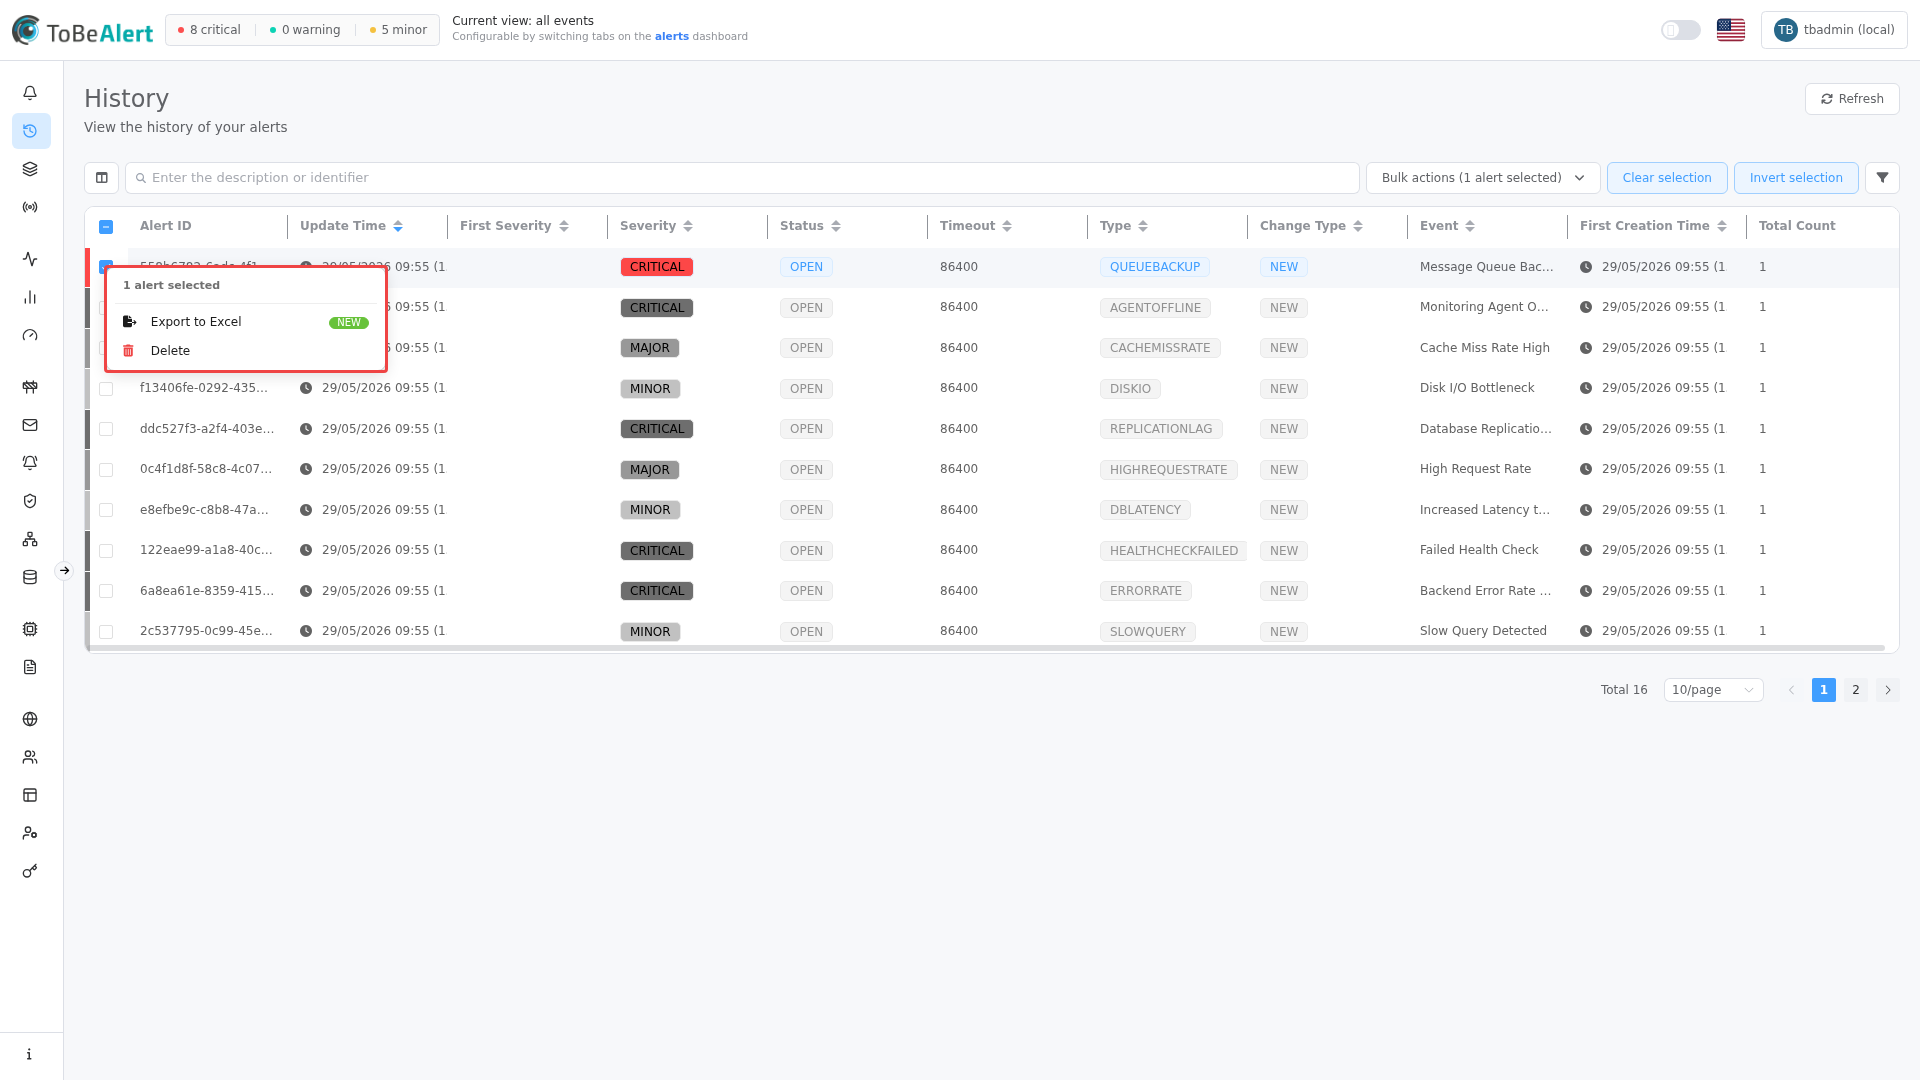Check the row f13406fe-0292 checkbox

coord(106,389)
